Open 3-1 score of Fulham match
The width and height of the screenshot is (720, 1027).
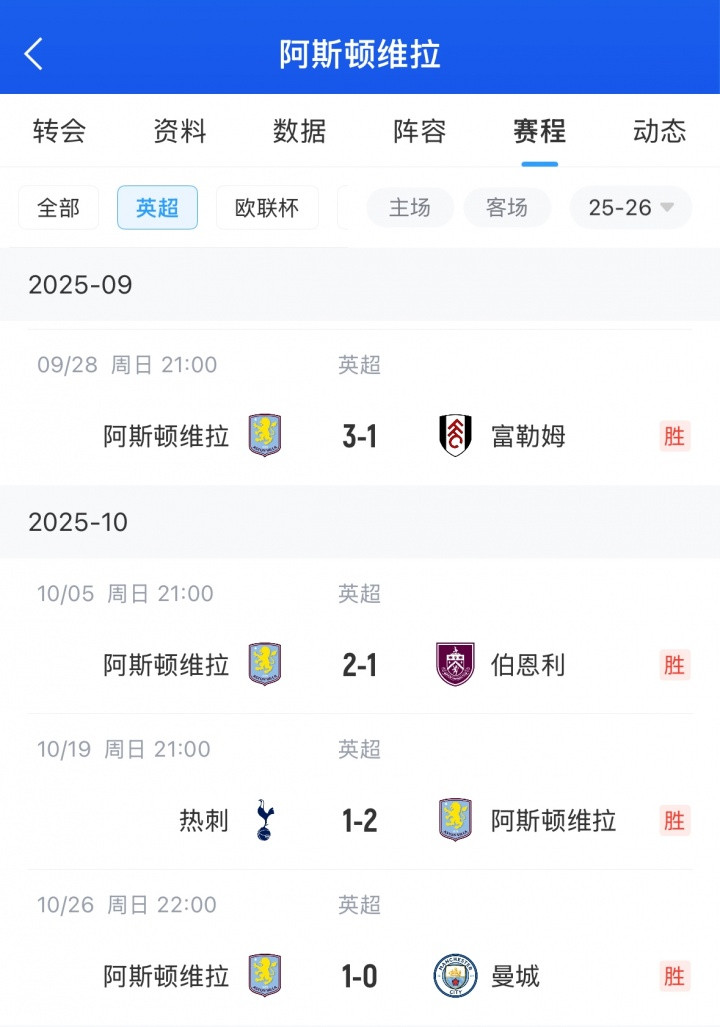tap(360, 436)
